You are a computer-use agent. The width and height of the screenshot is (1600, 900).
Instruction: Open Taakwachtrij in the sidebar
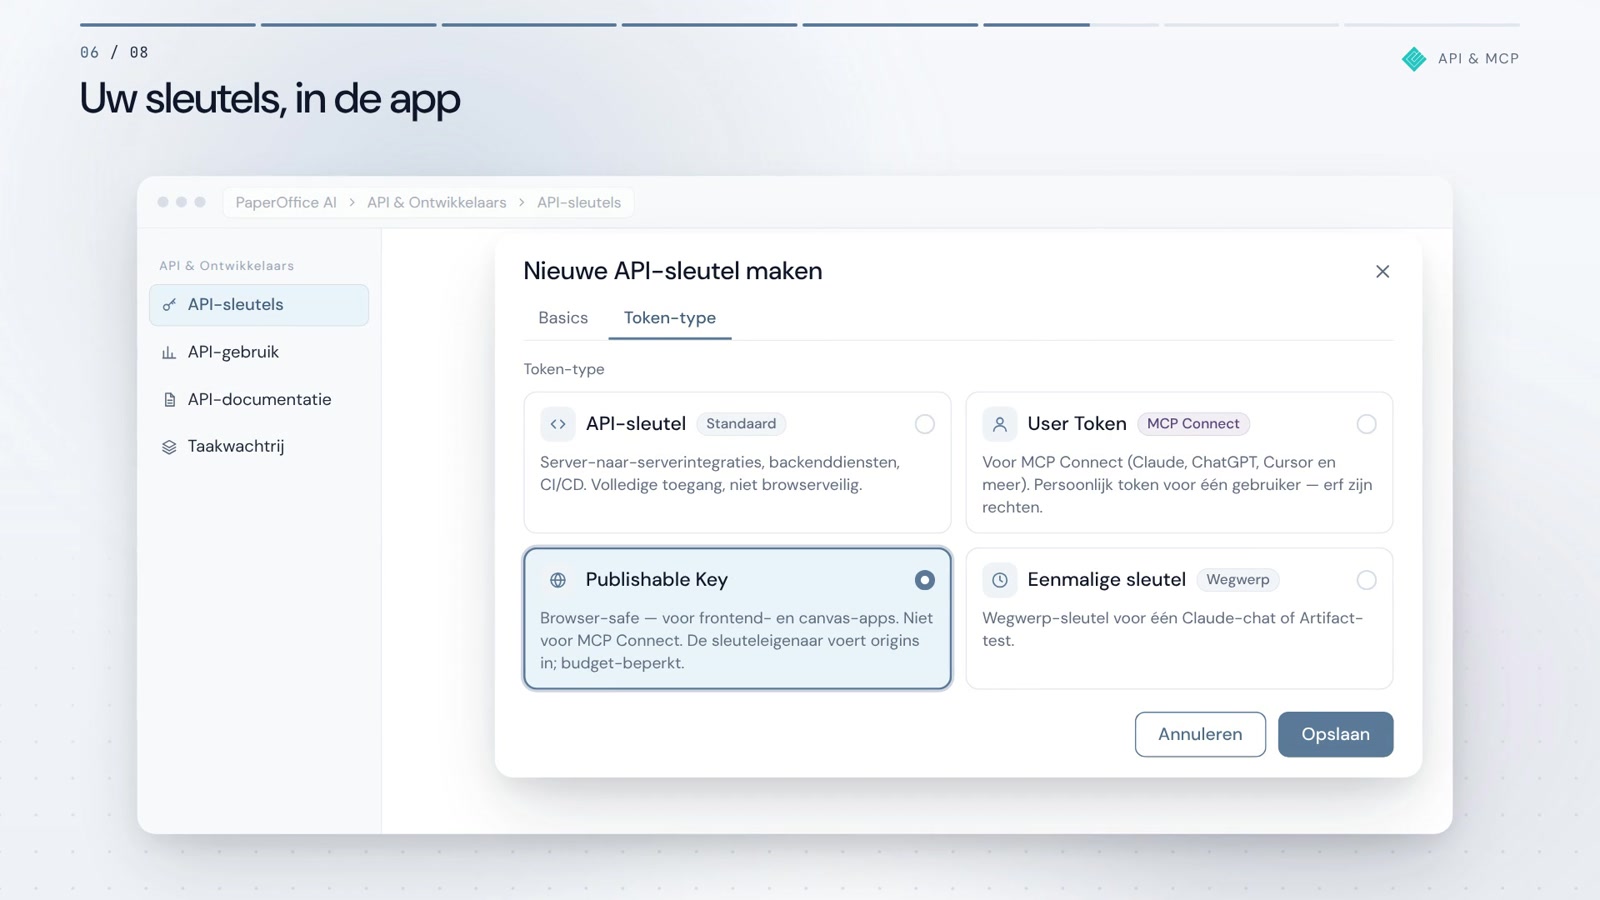coord(259,446)
